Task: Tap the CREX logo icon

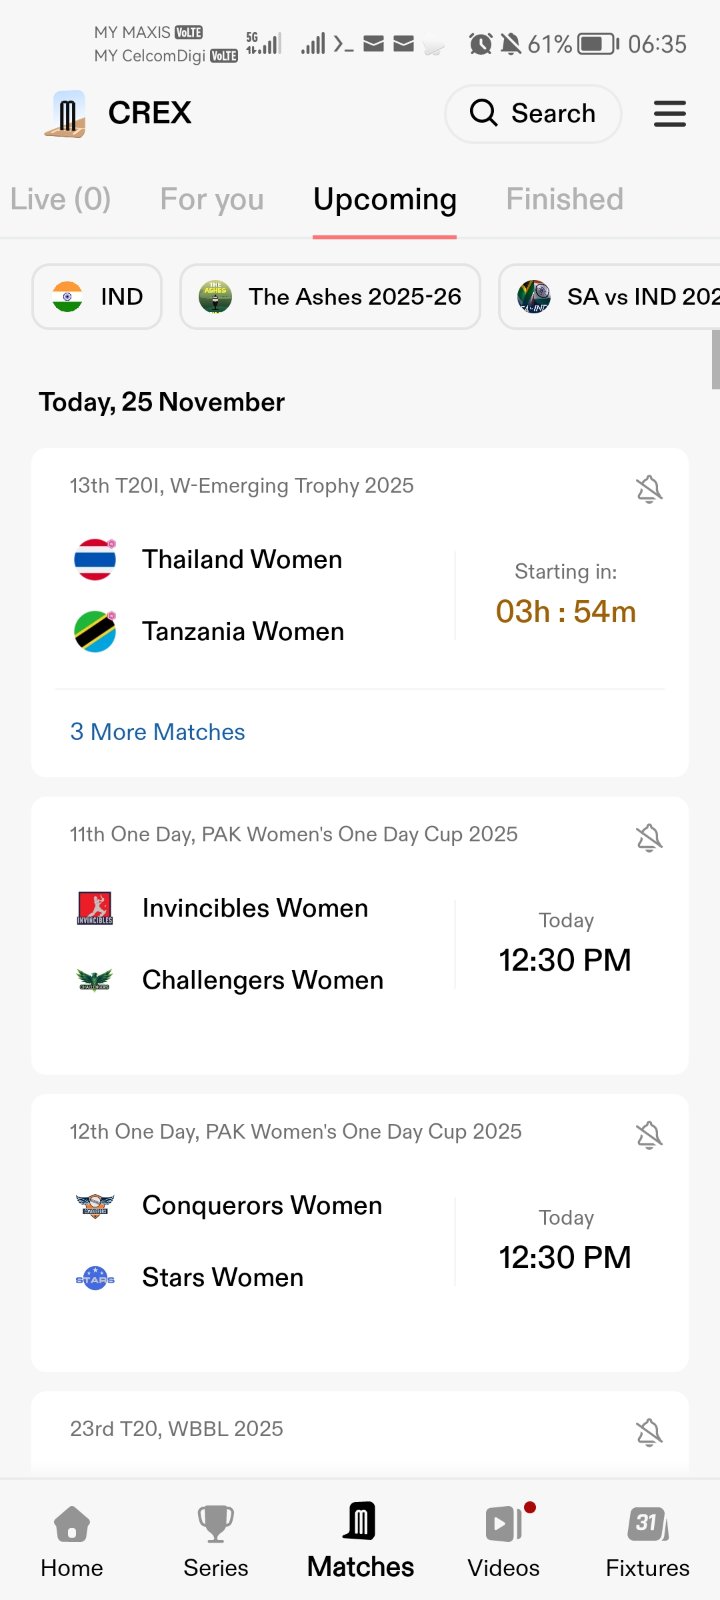Action: tap(66, 114)
